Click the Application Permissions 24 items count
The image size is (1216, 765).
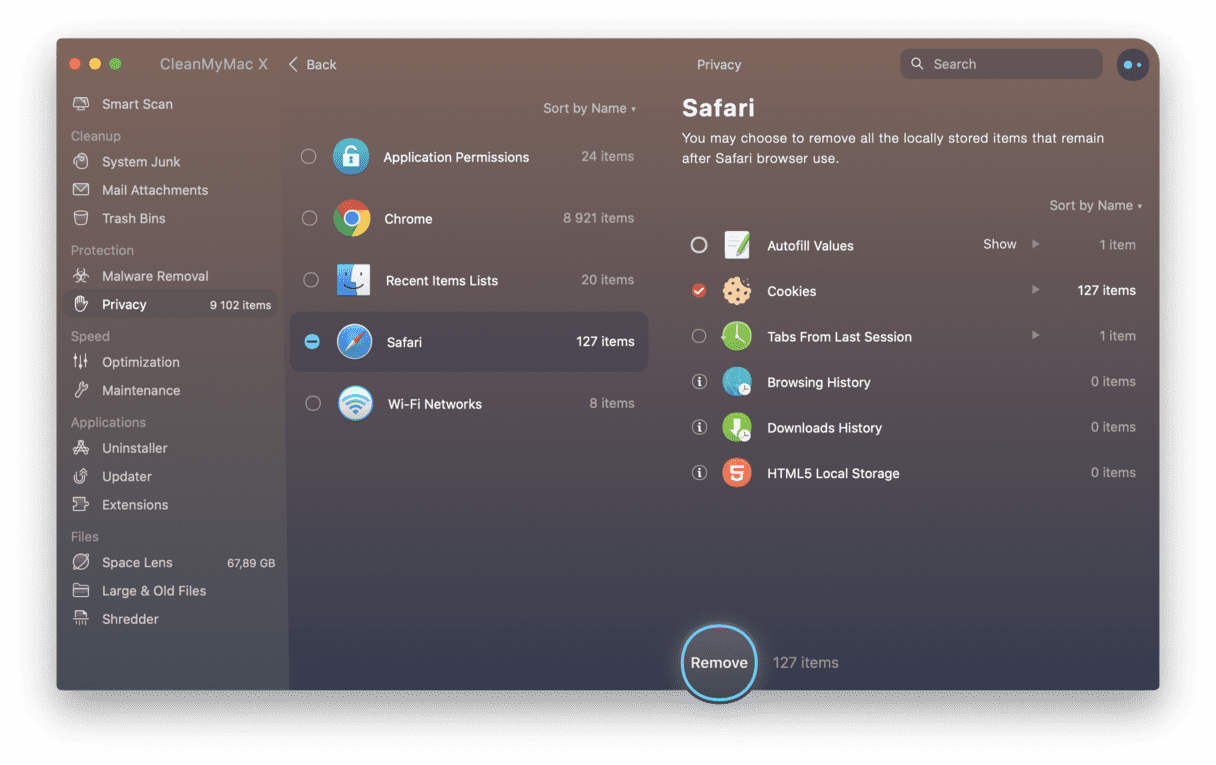[608, 156]
